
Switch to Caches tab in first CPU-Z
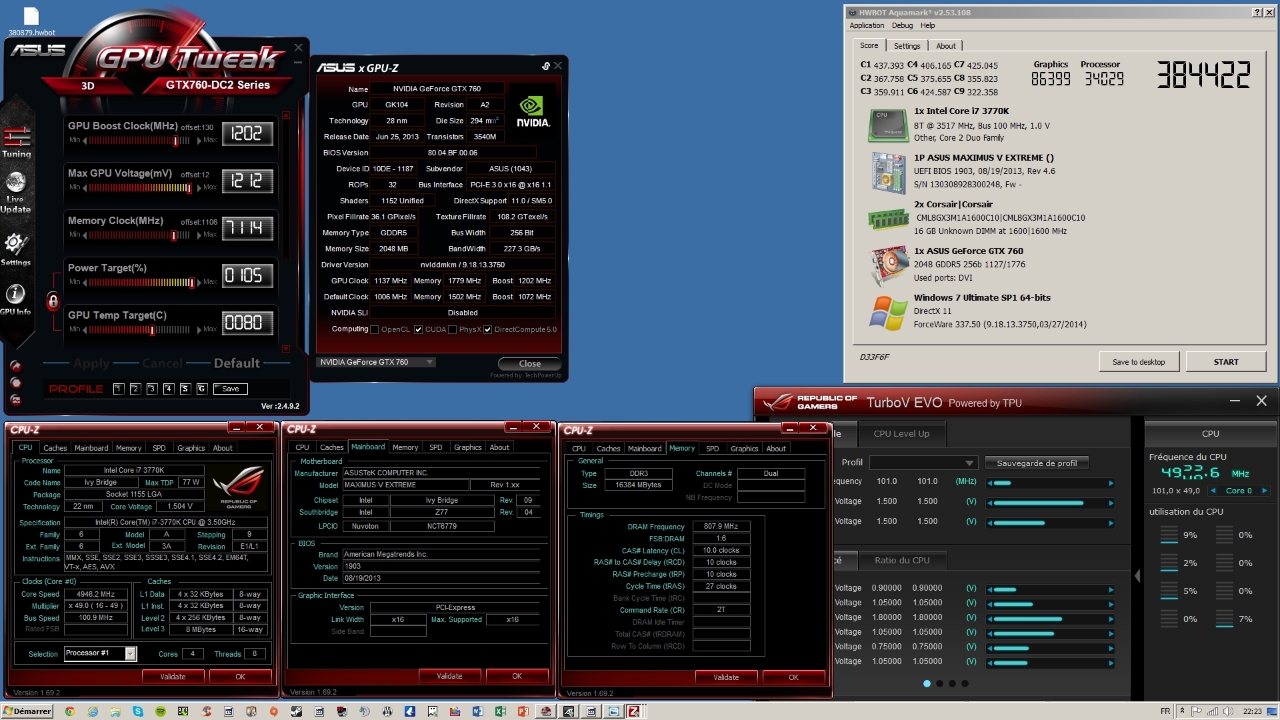pyautogui.click(x=55, y=448)
